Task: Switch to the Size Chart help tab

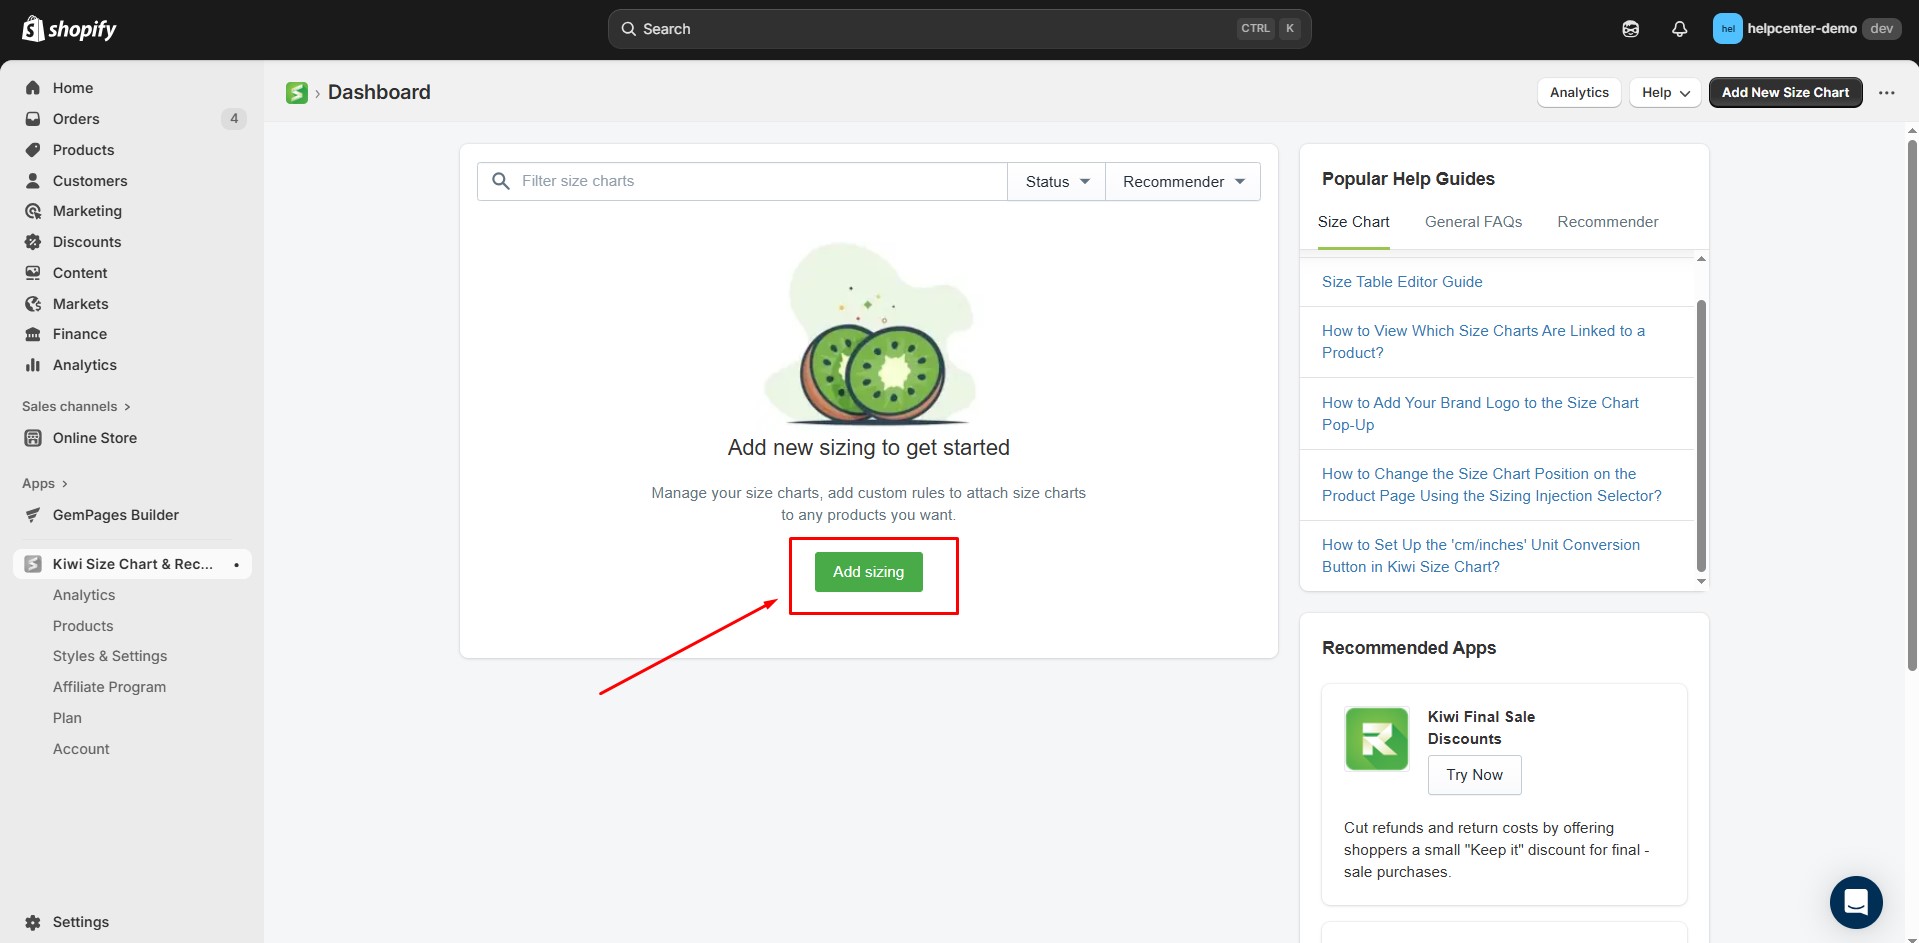Action: point(1353,222)
